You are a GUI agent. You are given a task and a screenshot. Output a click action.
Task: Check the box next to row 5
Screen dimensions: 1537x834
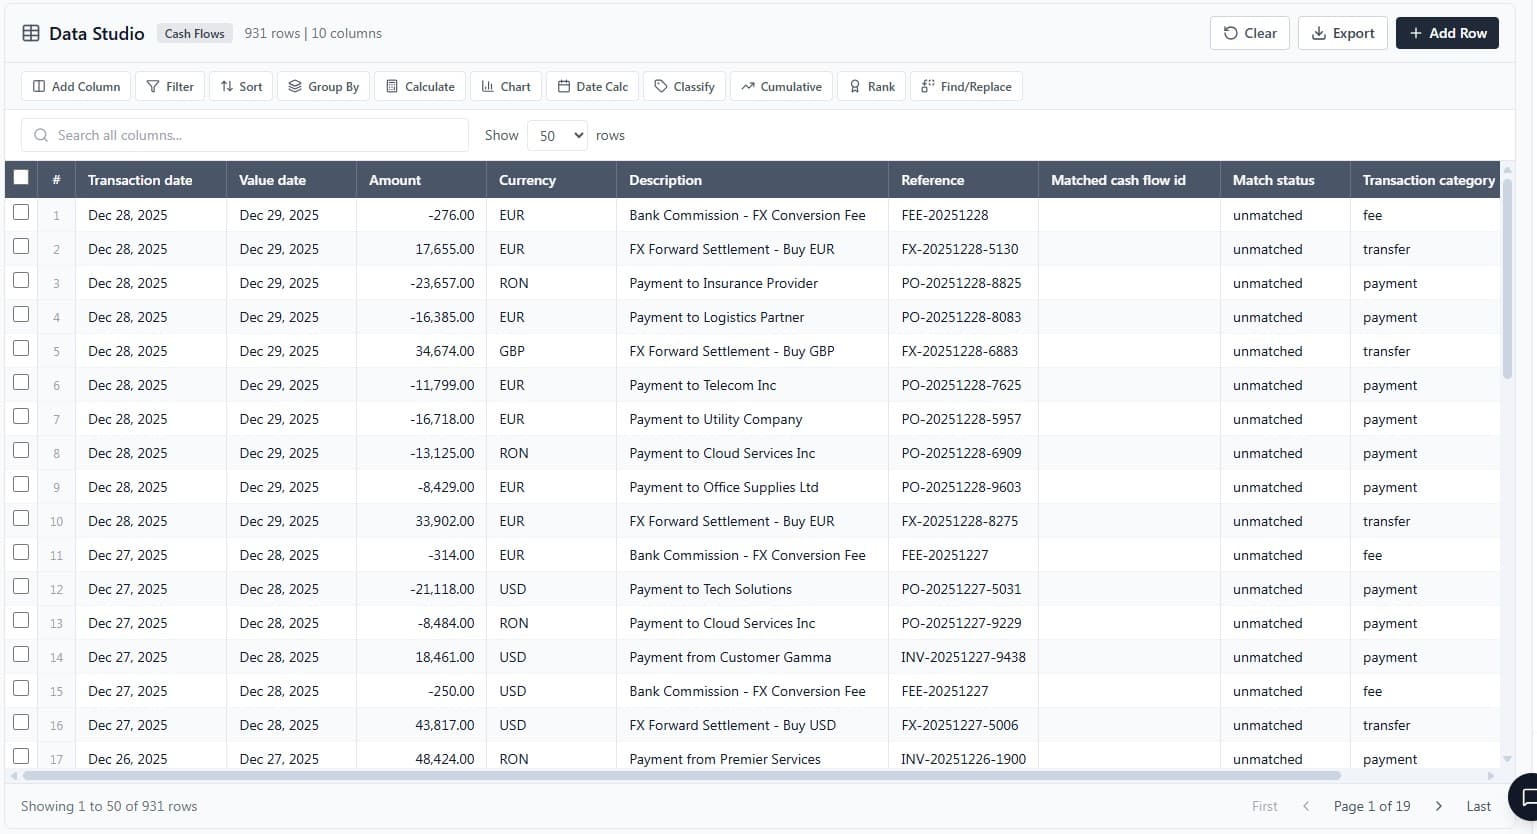pos(21,348)
